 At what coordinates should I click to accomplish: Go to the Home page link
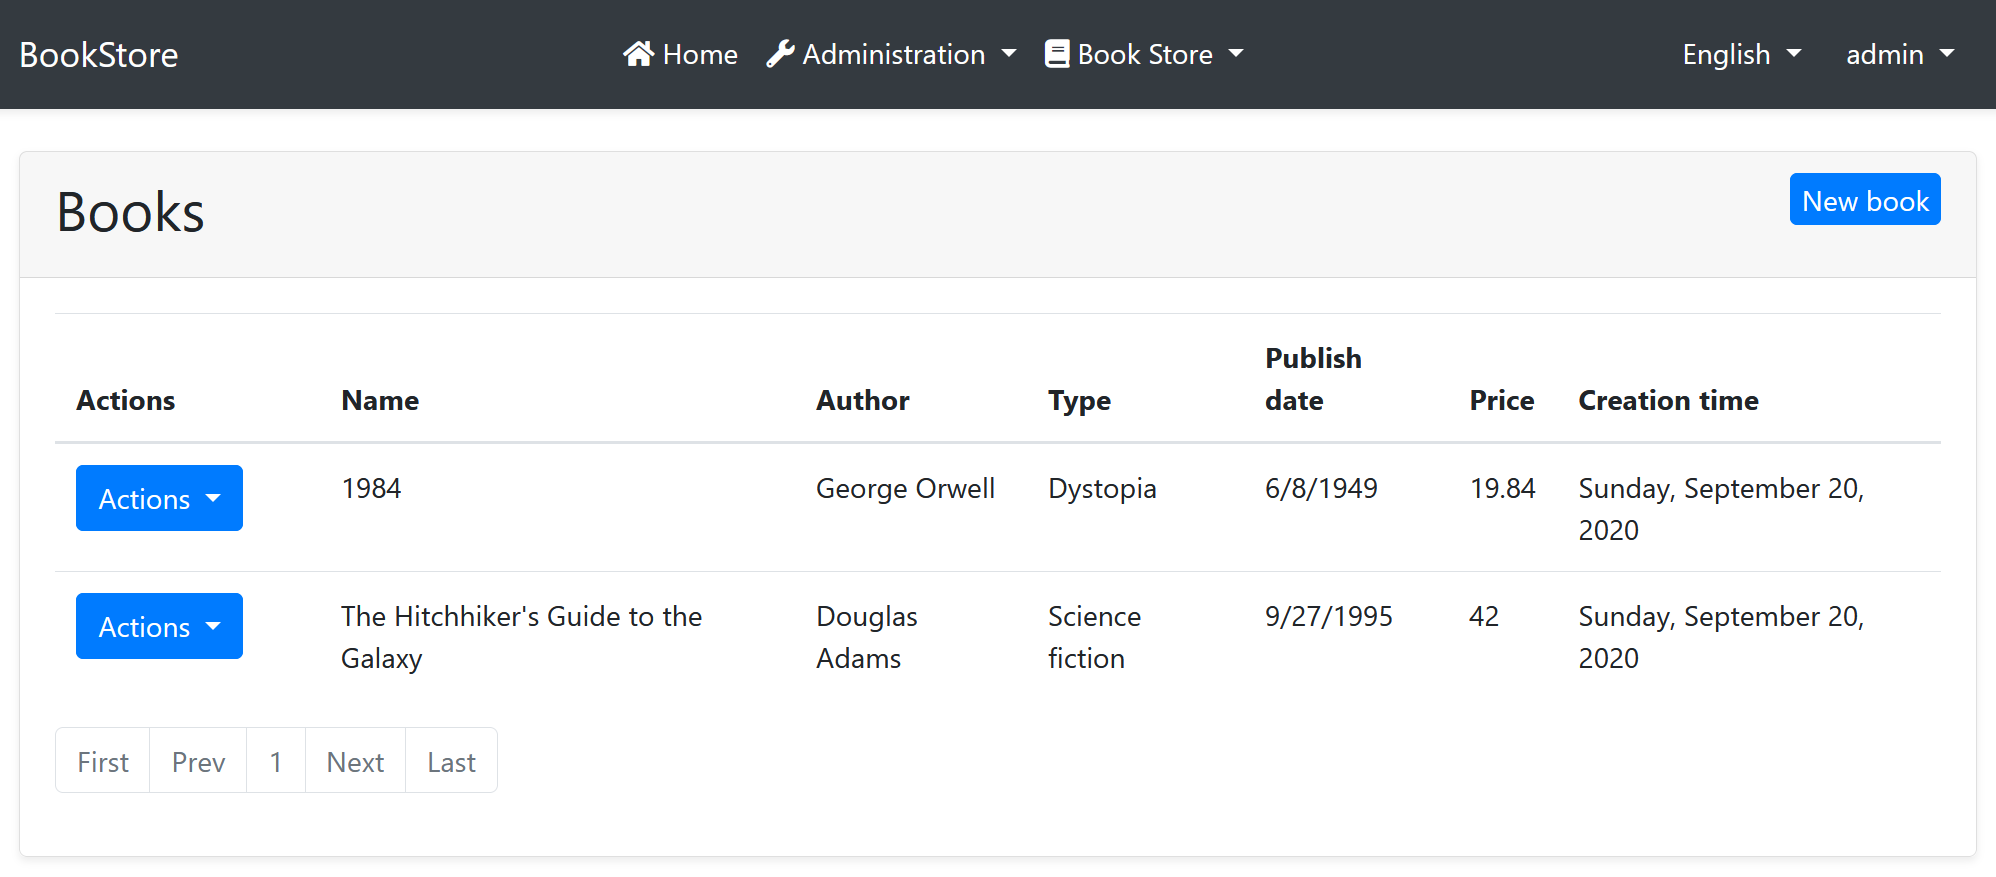(x=699, y=54)
